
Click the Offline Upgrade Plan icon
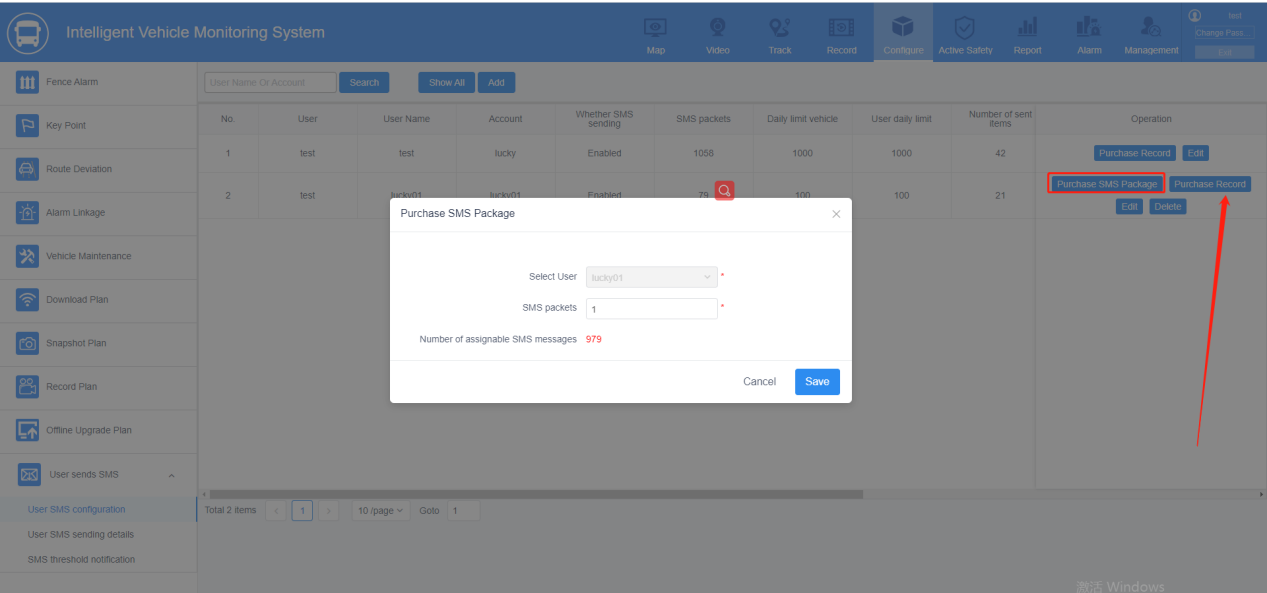27,431
